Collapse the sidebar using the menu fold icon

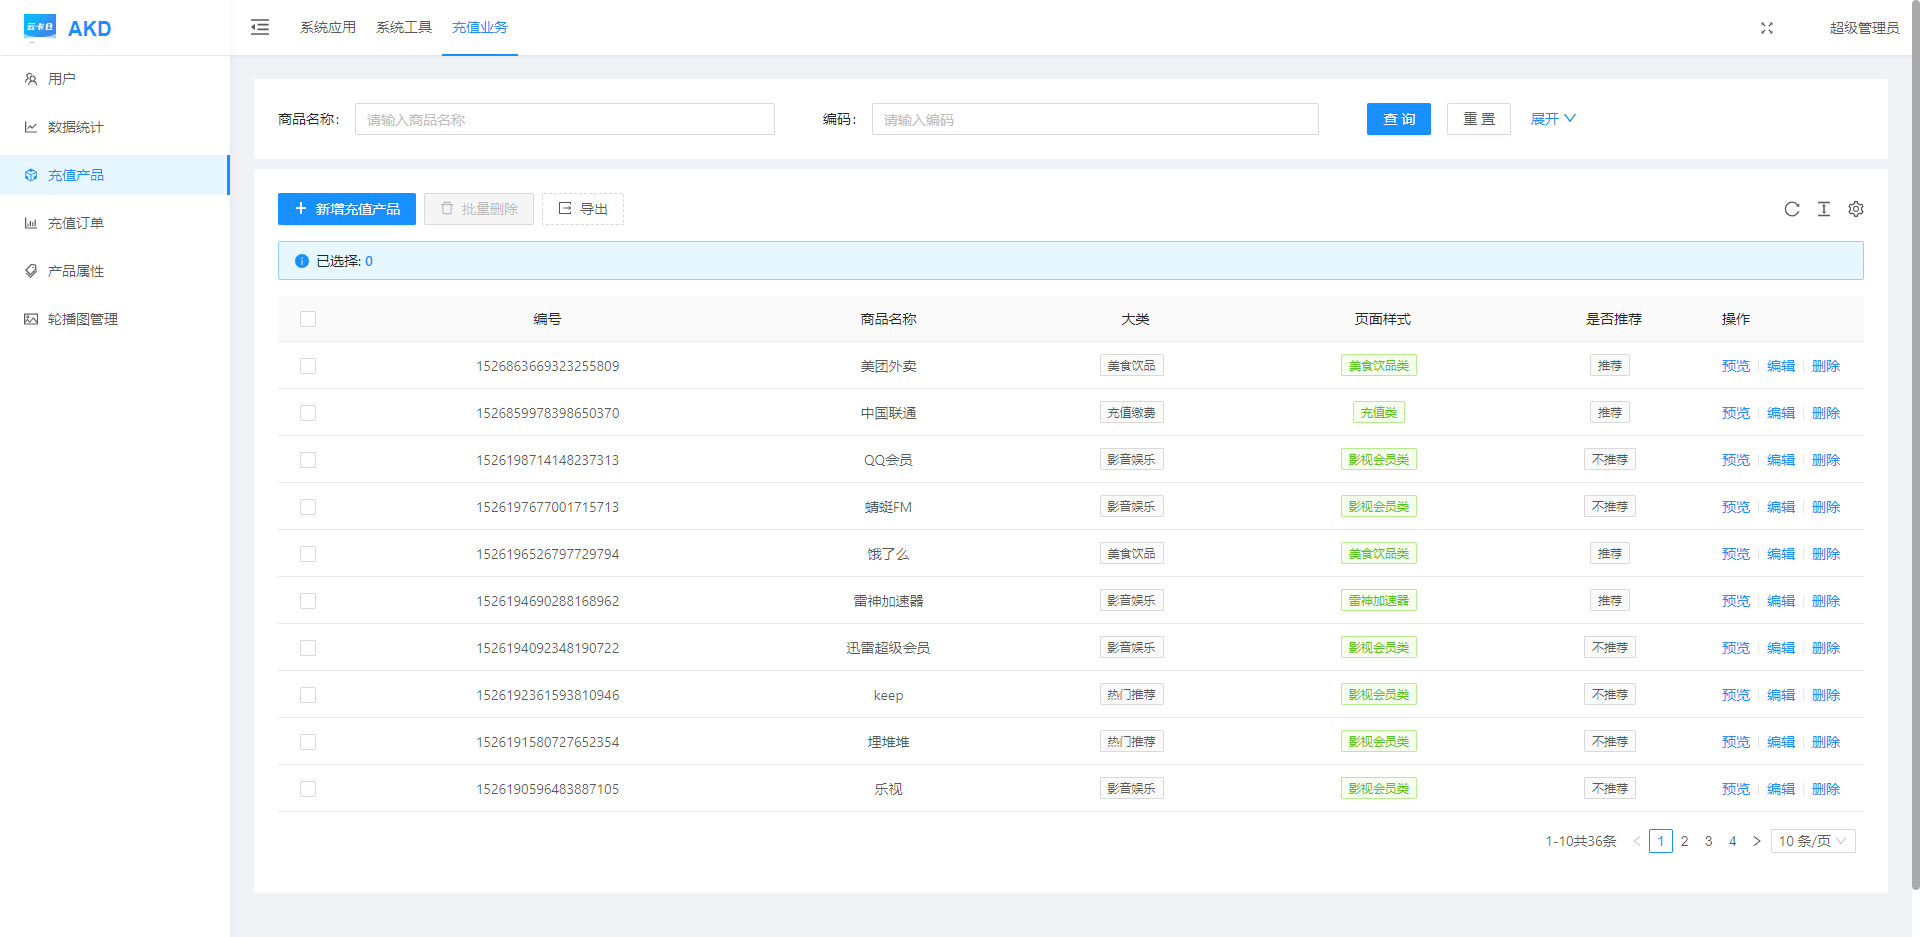[260, 27]
